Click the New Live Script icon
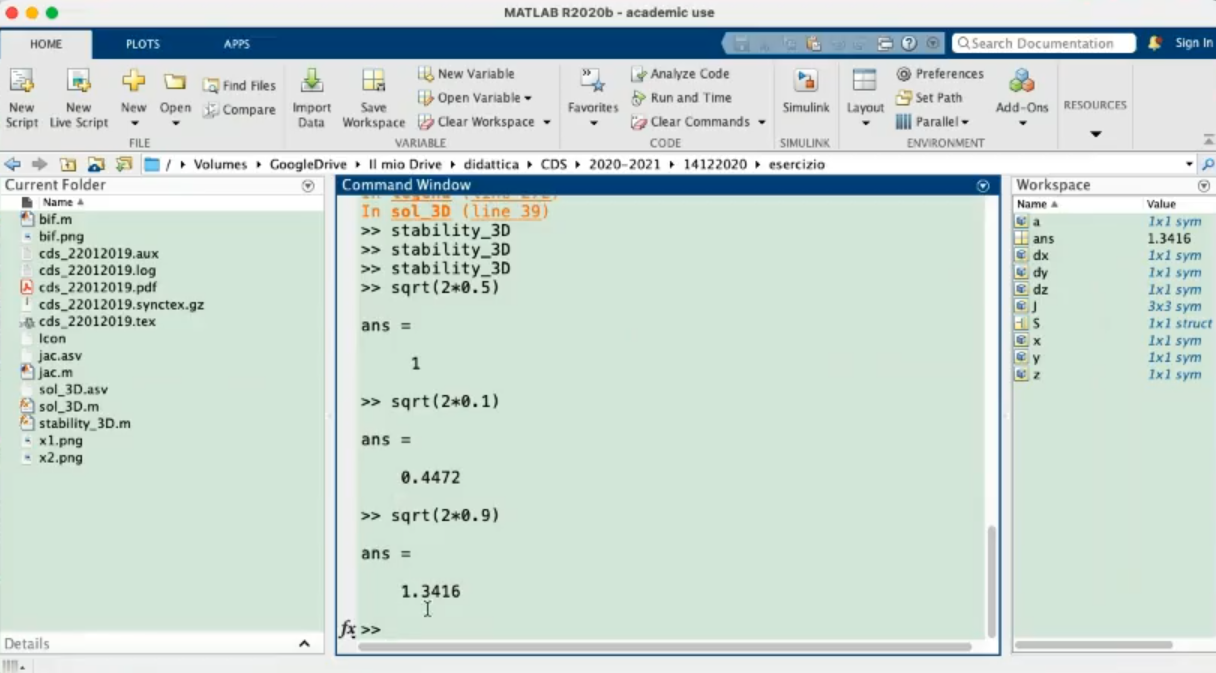This screenshot has height=673, width=1216. pyautogui.click(x=78, y=83)
